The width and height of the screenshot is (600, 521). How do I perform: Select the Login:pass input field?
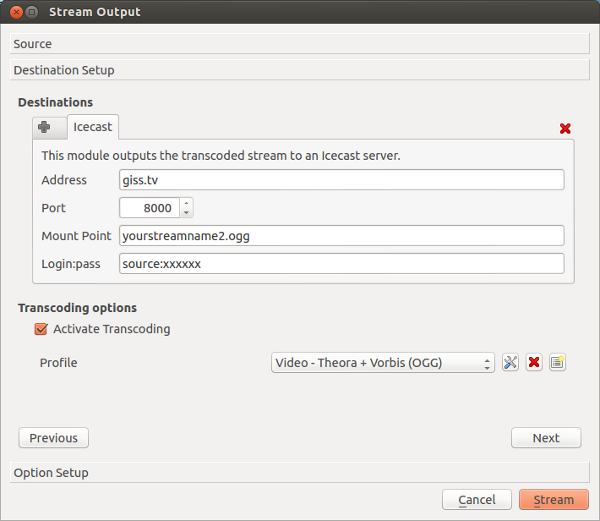click(341, 264)
